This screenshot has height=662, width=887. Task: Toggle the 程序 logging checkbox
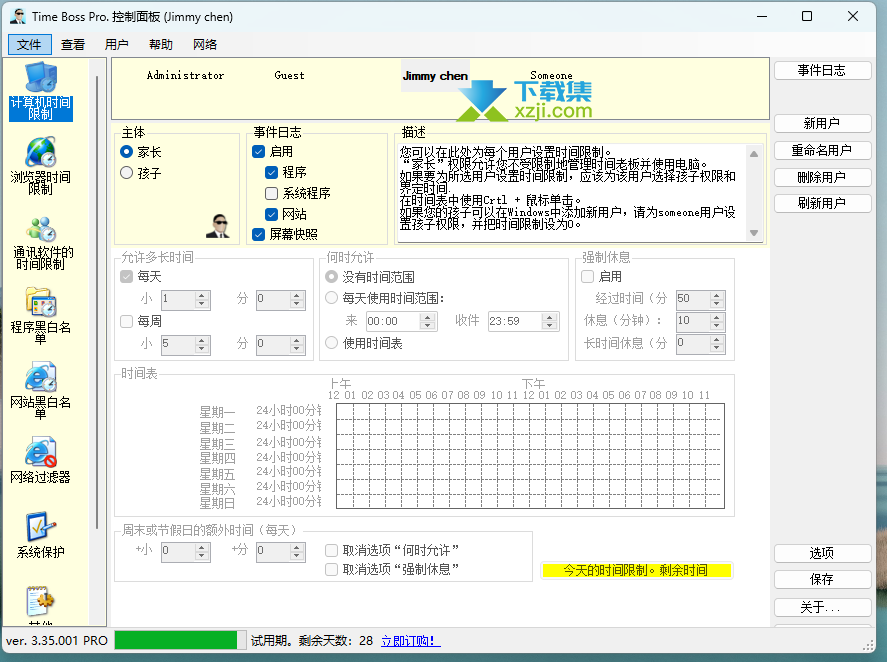272,173
